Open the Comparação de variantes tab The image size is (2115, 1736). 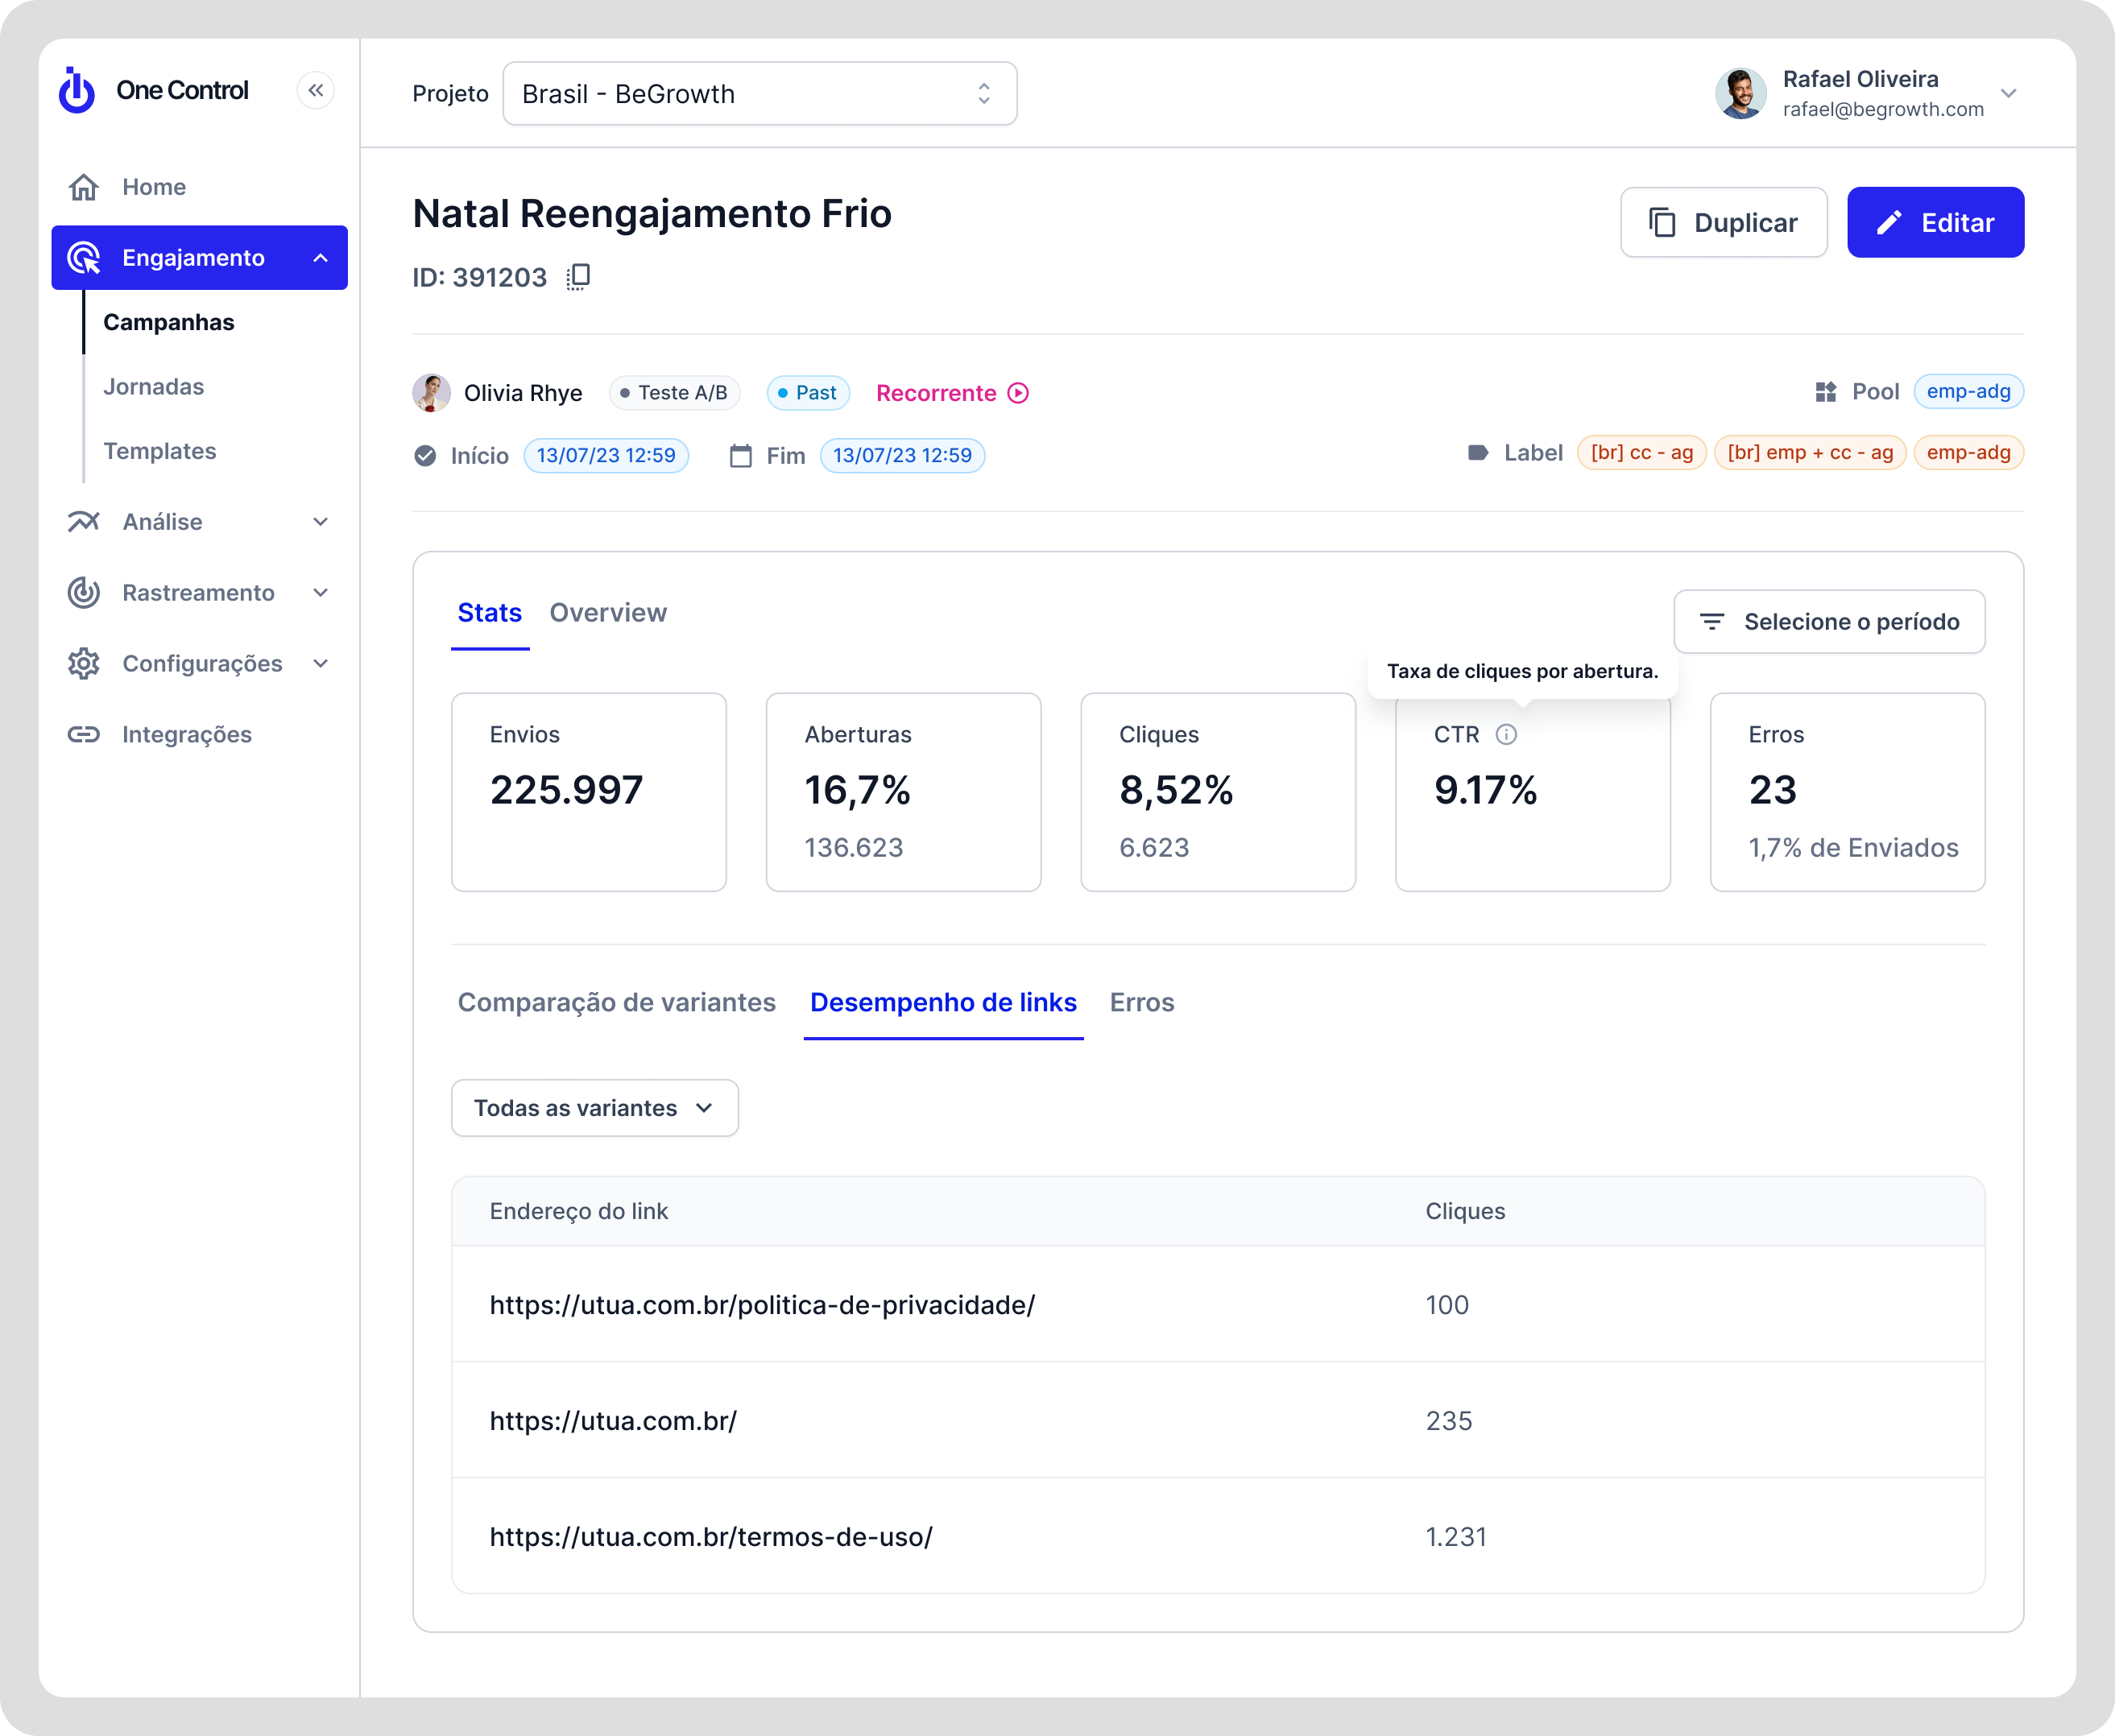pos(616,1003)
